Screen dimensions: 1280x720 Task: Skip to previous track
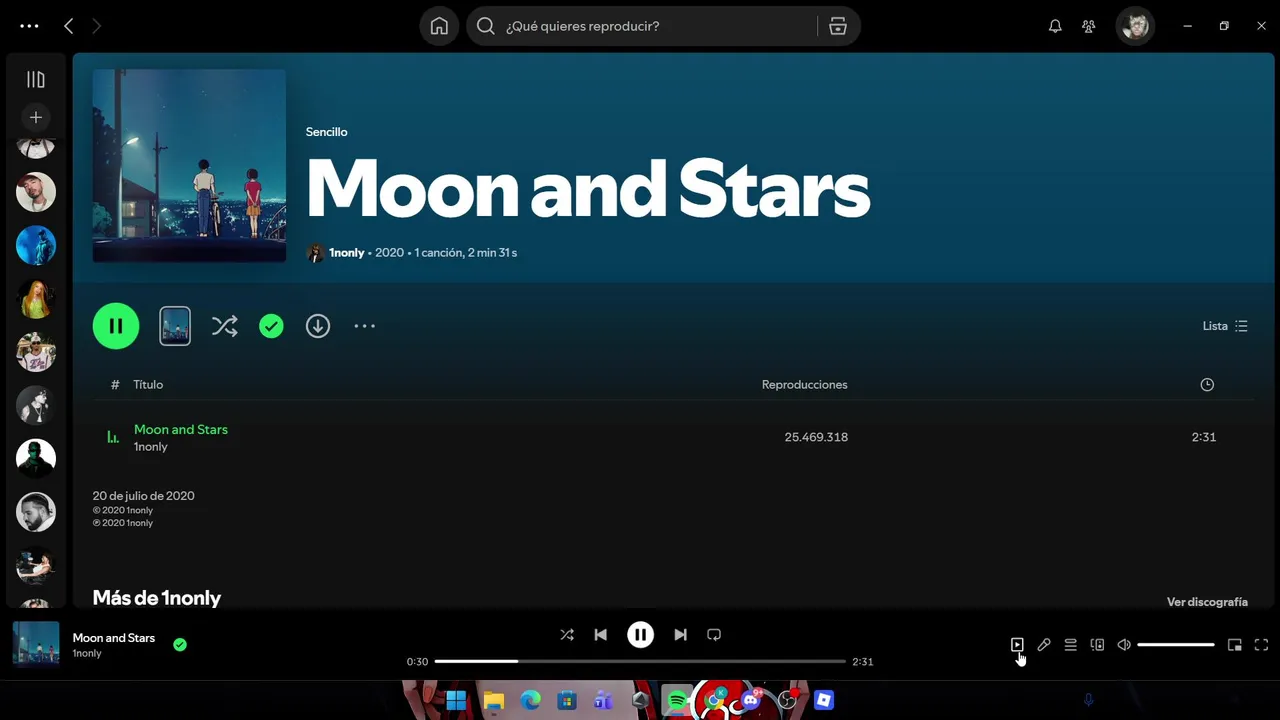click(601, 635)
